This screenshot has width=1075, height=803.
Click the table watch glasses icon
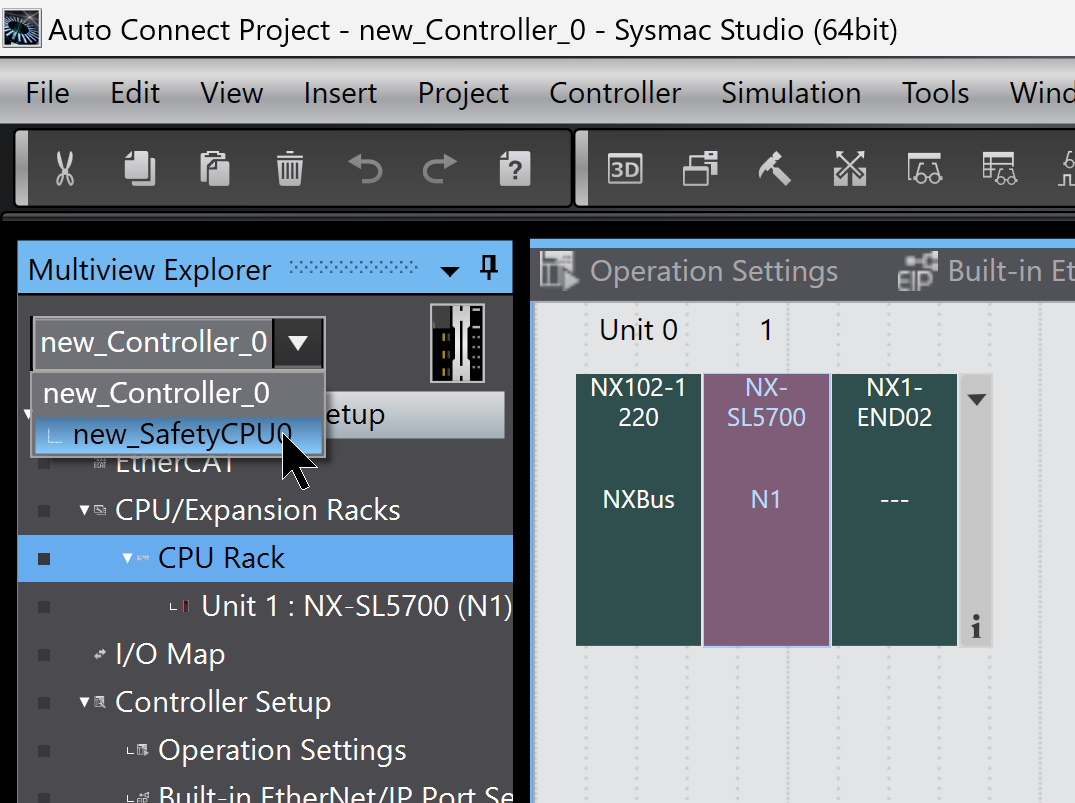pos(1000,169)
